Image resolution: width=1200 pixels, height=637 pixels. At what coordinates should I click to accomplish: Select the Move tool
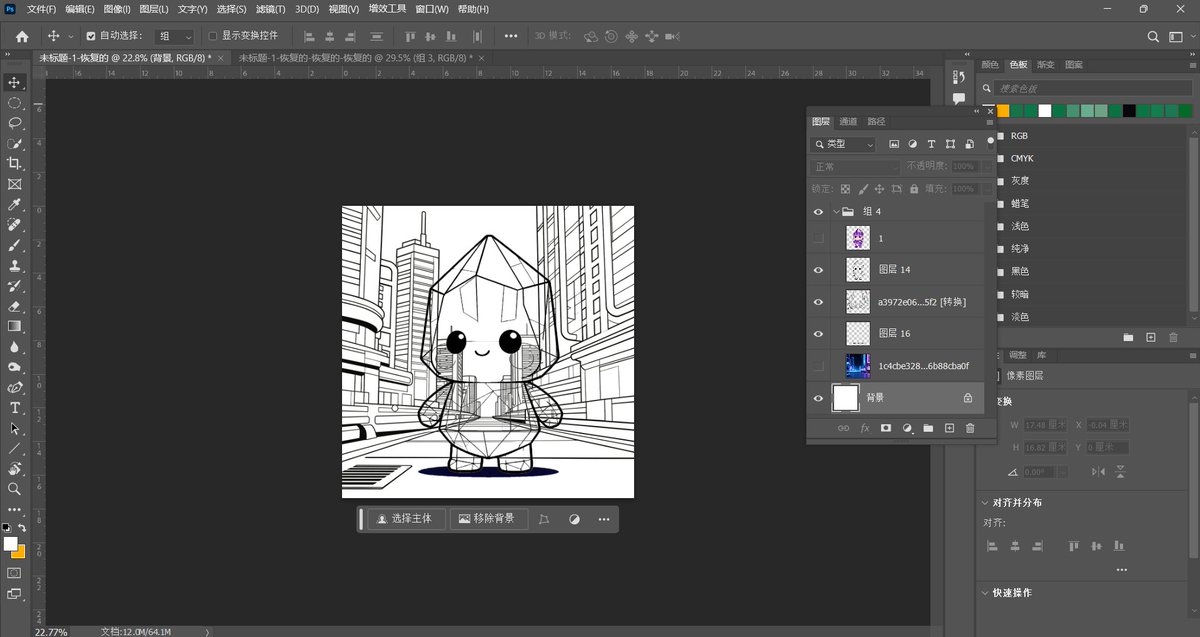pyautogui.click(x=15, y=82)
